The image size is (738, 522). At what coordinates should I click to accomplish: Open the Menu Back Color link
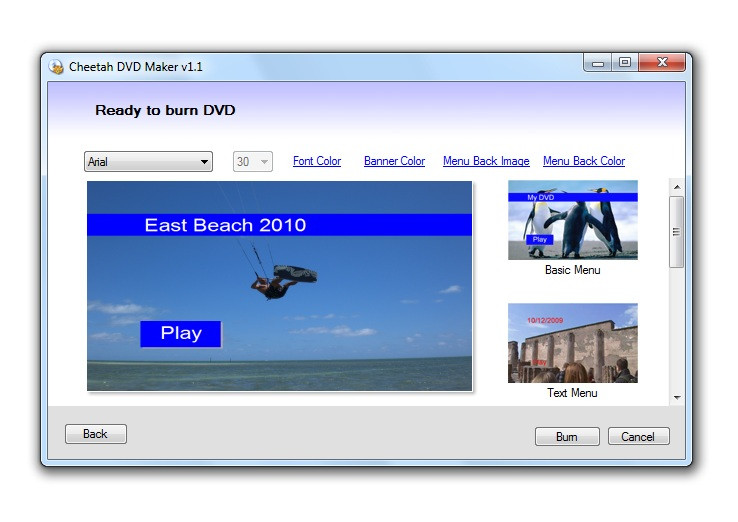pyautogui.click(x=584, y=161)
